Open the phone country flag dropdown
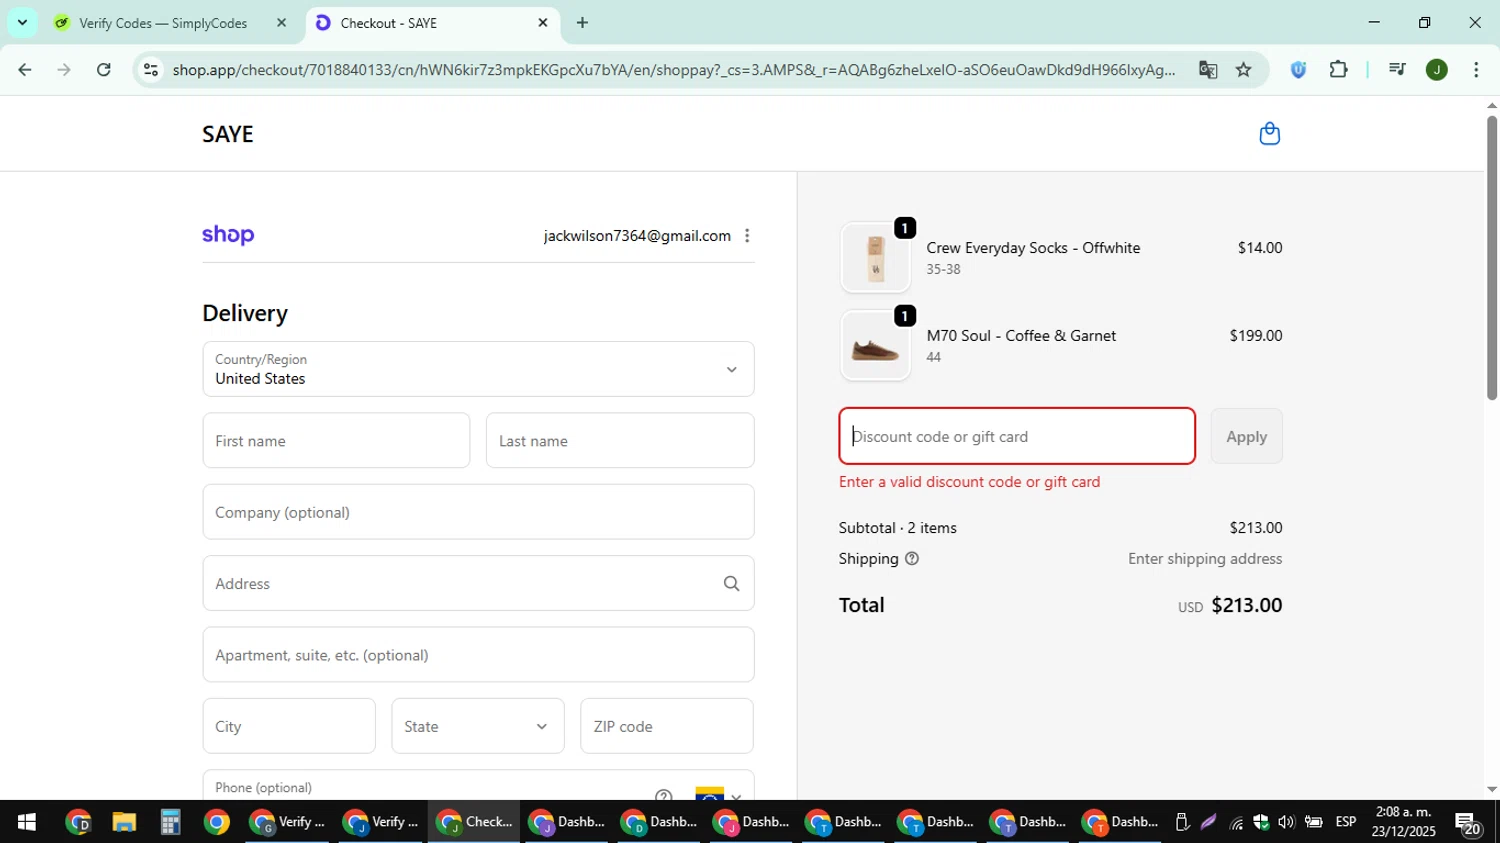This screenshot has height=843, width=1500. click(719, 796)
